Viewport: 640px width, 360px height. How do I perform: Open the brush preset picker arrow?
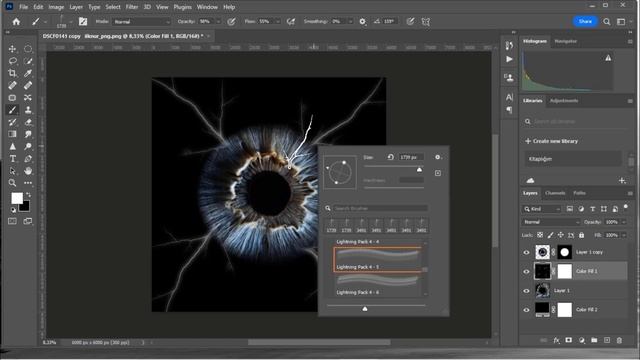click(71, 22)
